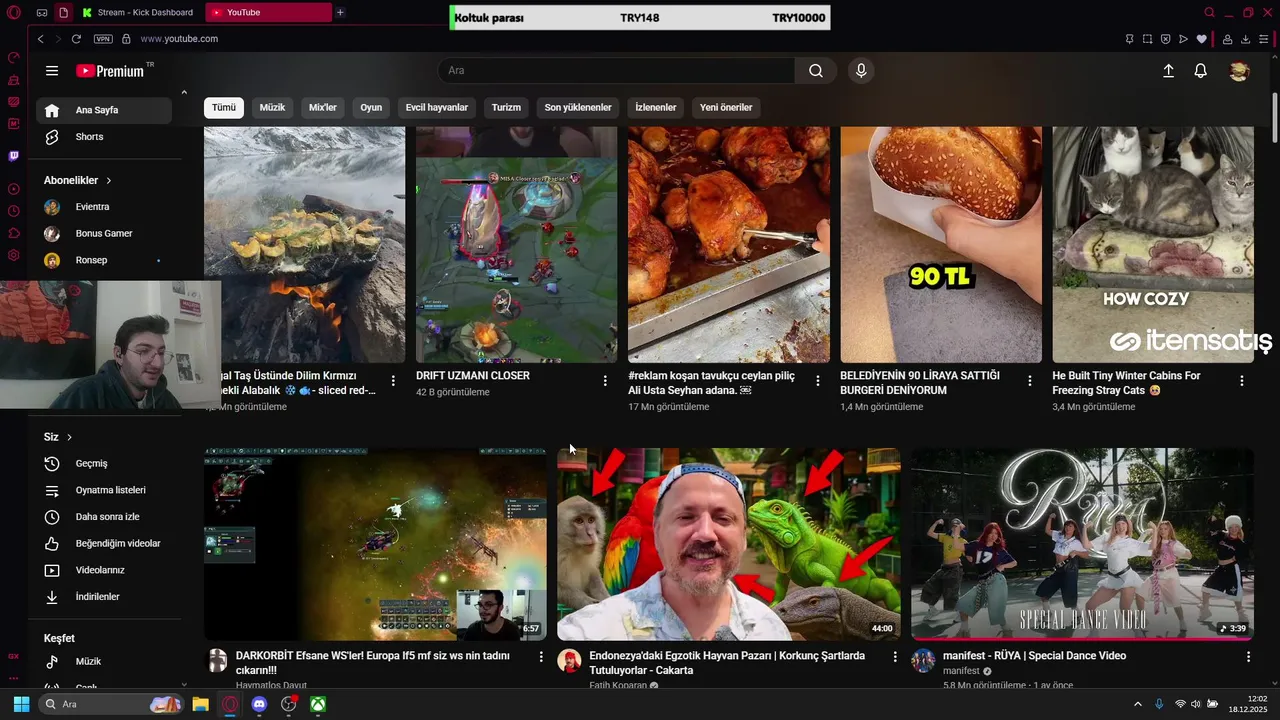Open the YouTube hamburger guide menu
Viewport: 1280px width, 720px height.
(x=52, y=71)
